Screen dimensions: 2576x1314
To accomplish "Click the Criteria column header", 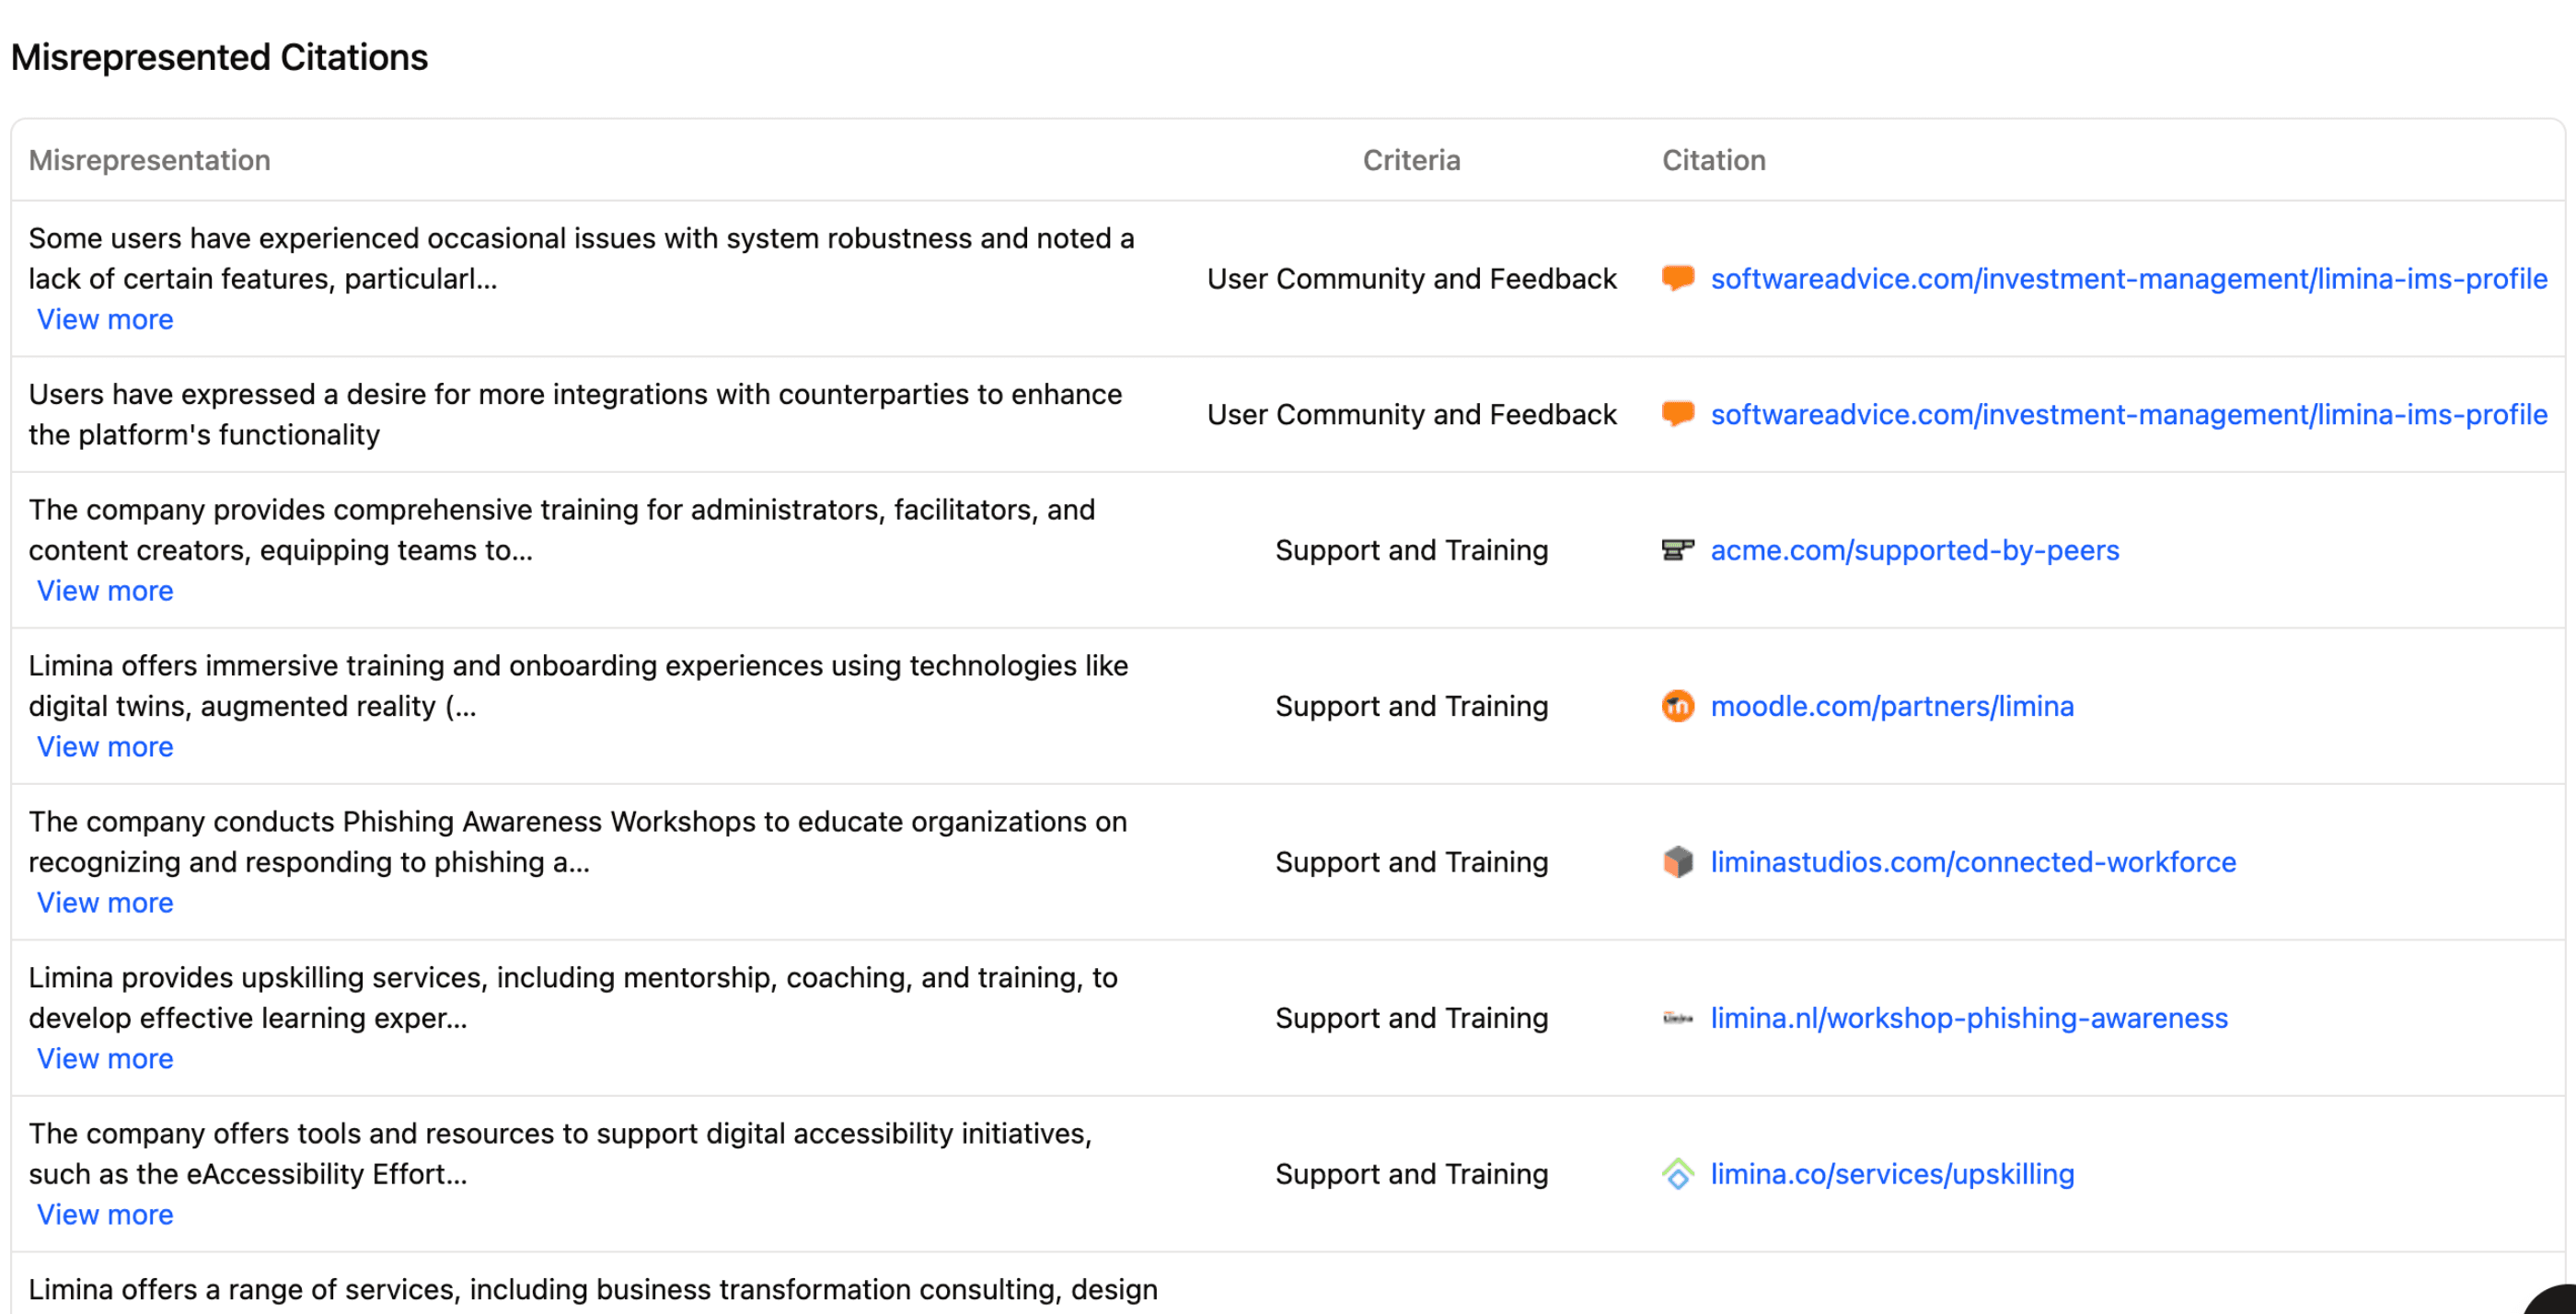I will pos(1410,160).
